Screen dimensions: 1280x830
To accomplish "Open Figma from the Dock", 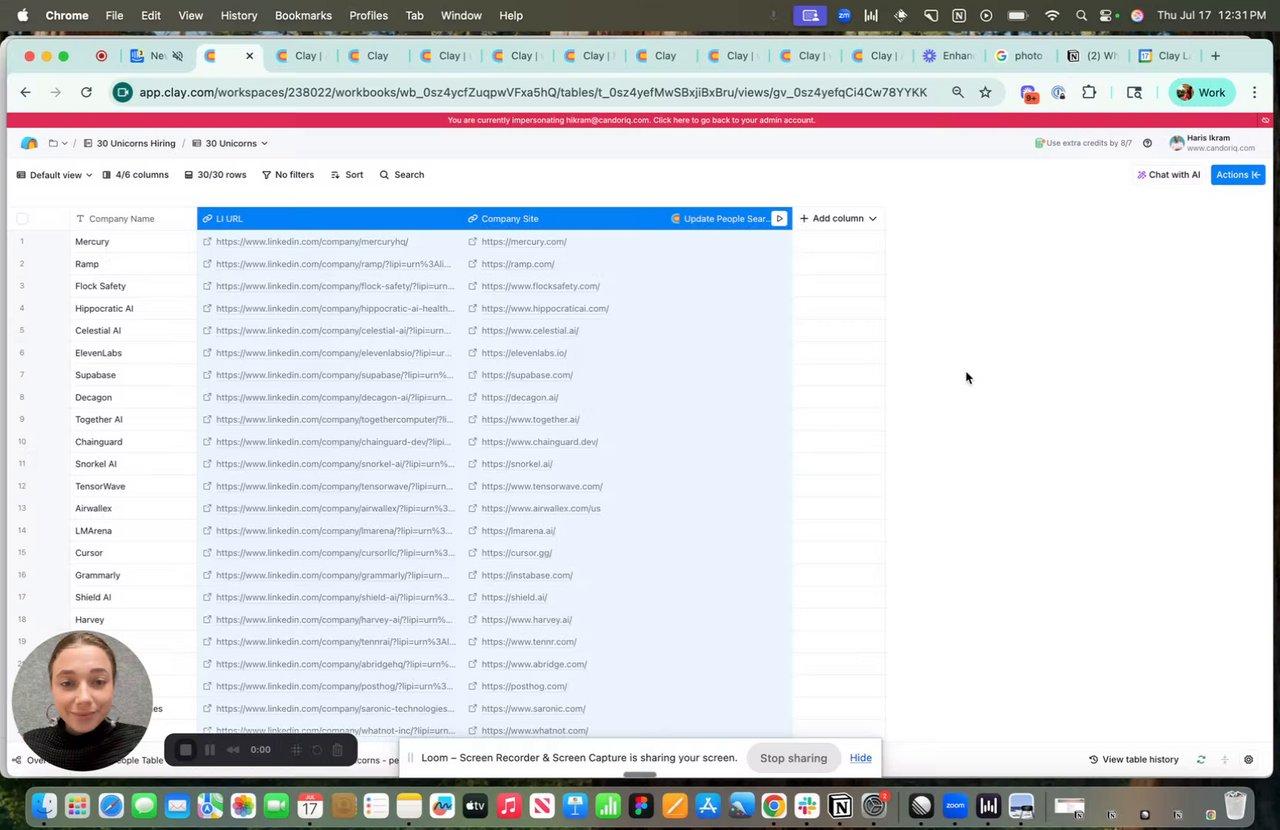I will click(641, 805).
